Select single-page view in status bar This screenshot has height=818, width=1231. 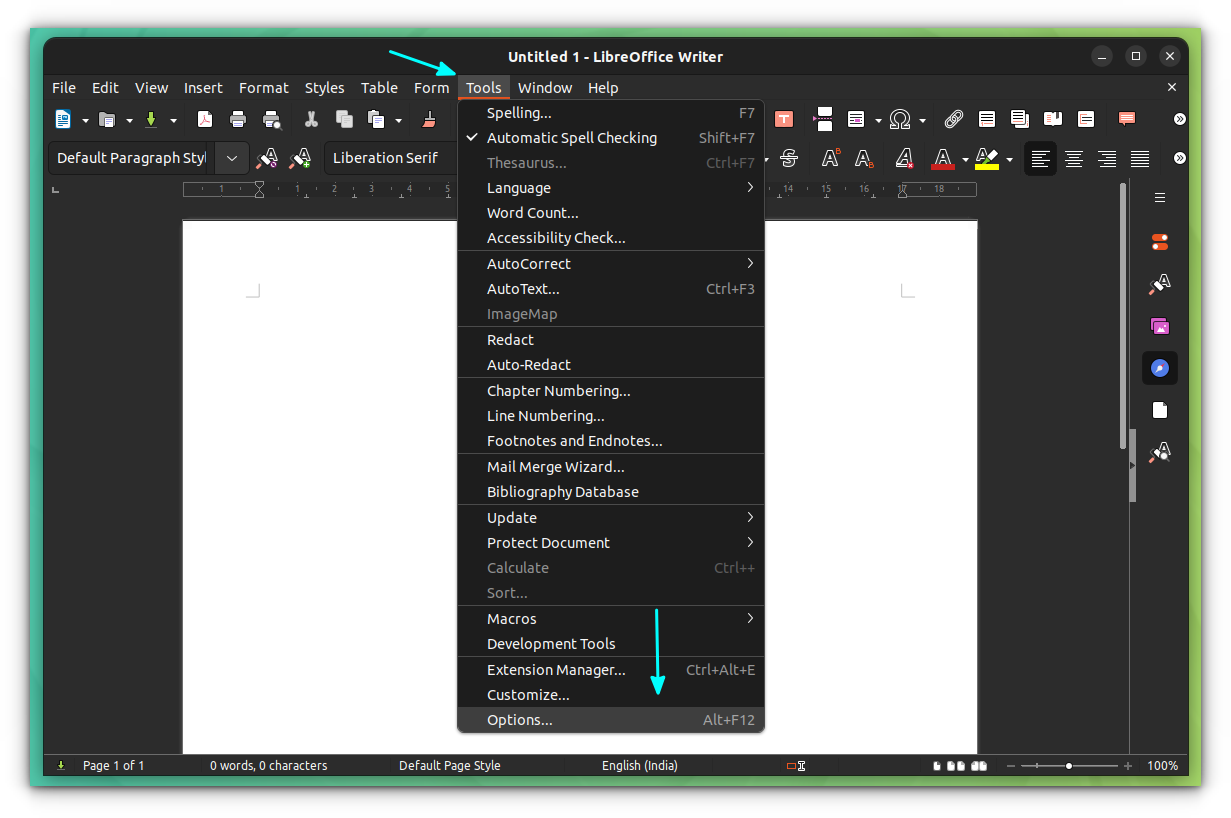point(937,766)
